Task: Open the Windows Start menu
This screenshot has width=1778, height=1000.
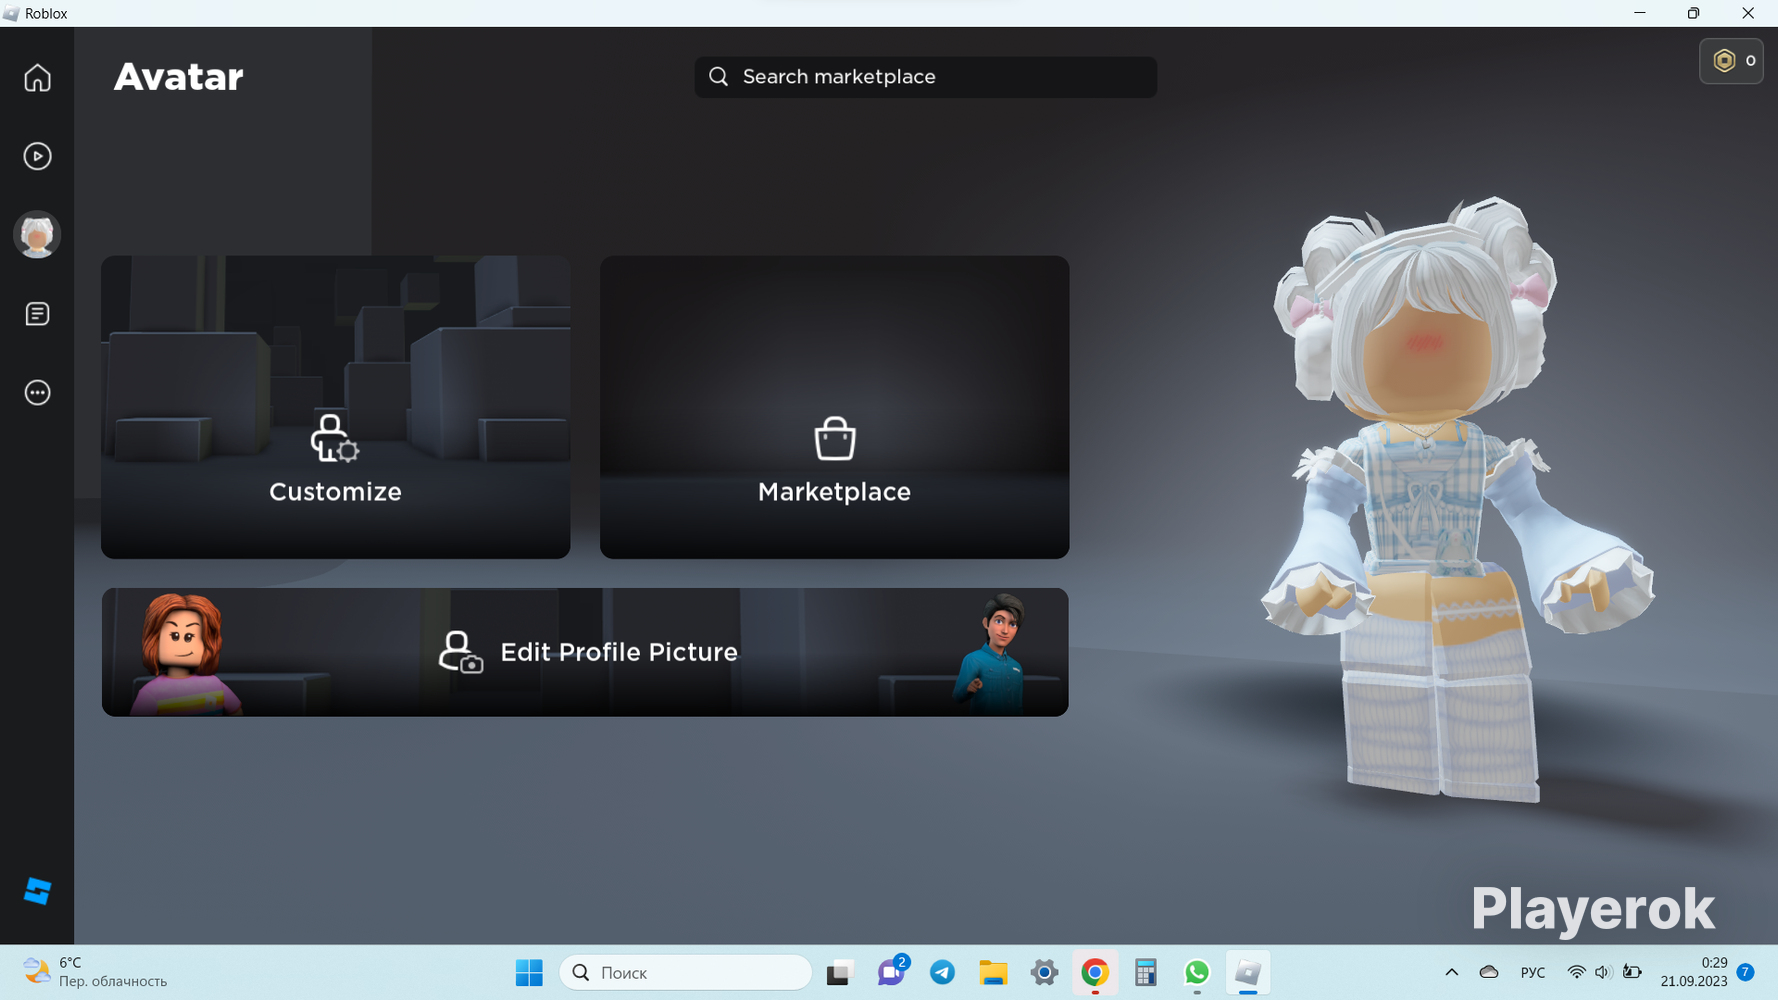Action: click(529, 972)
